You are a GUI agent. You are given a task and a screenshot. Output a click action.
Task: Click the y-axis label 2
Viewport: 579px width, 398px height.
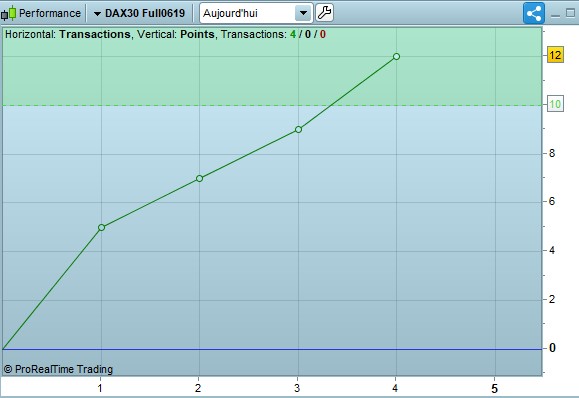coord(552,299)
